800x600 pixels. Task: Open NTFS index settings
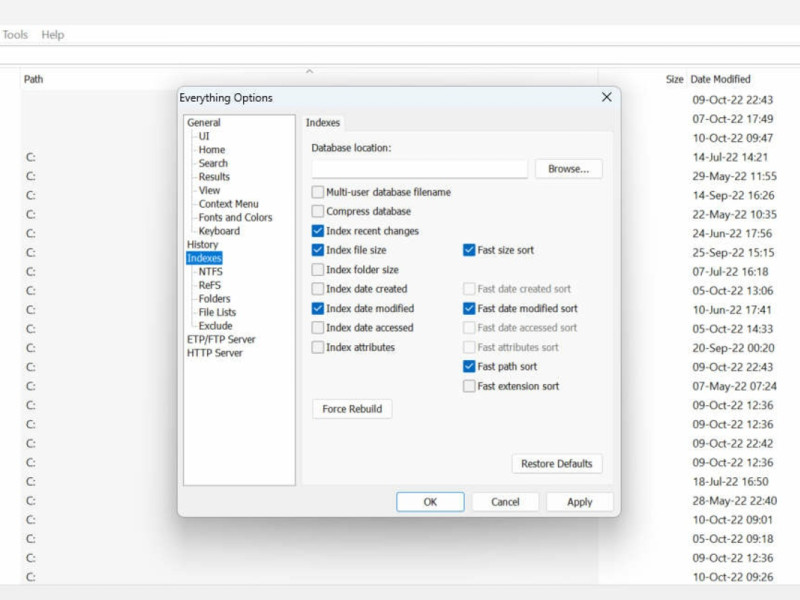click(210, 271)
